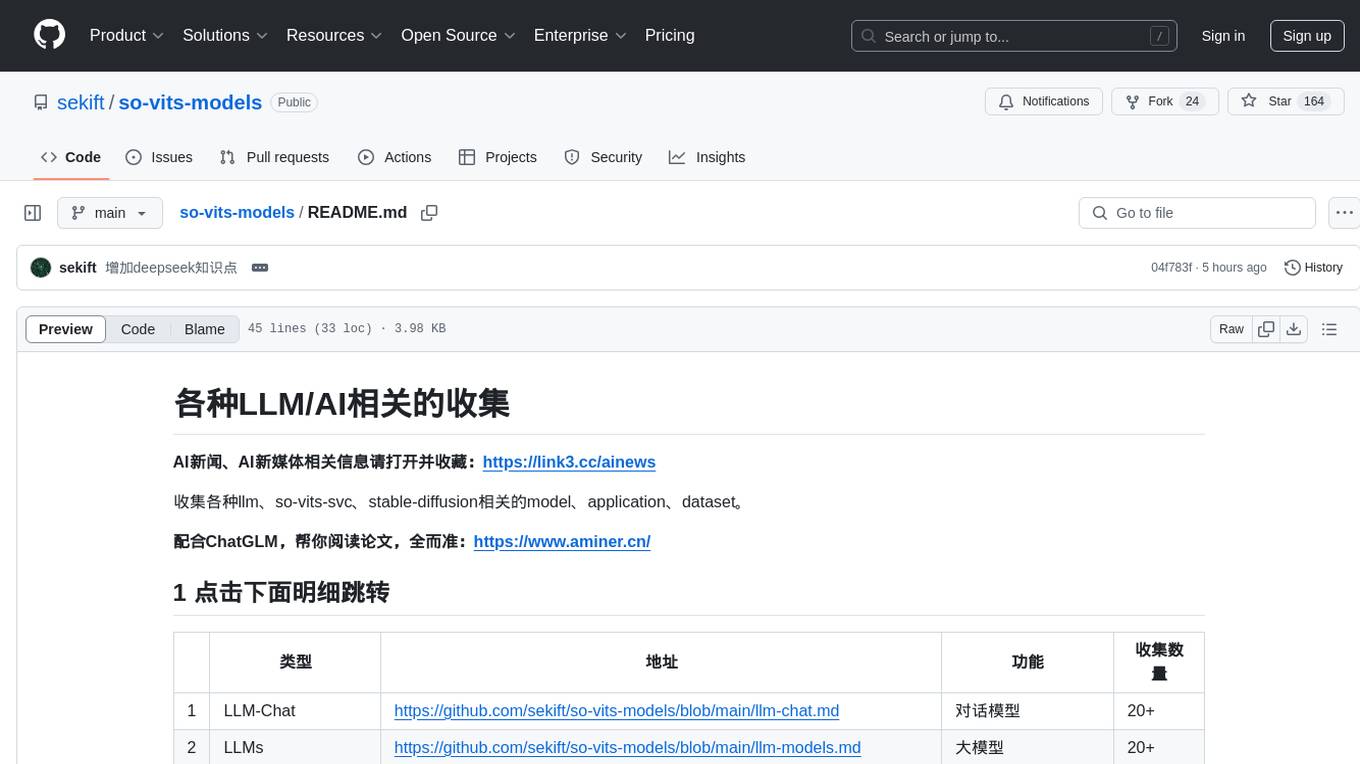
Task: Open the Pricing page
Action: click(670, 35)
